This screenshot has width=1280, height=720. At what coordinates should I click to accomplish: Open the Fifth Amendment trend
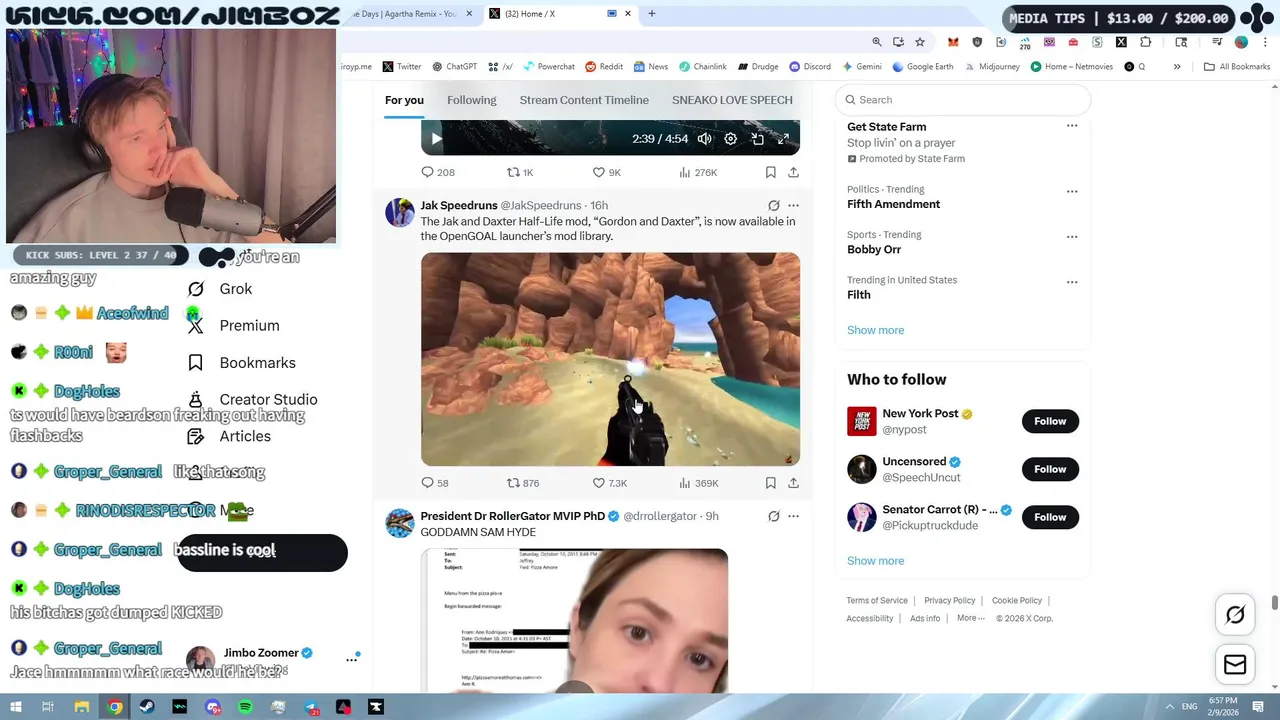893,204
